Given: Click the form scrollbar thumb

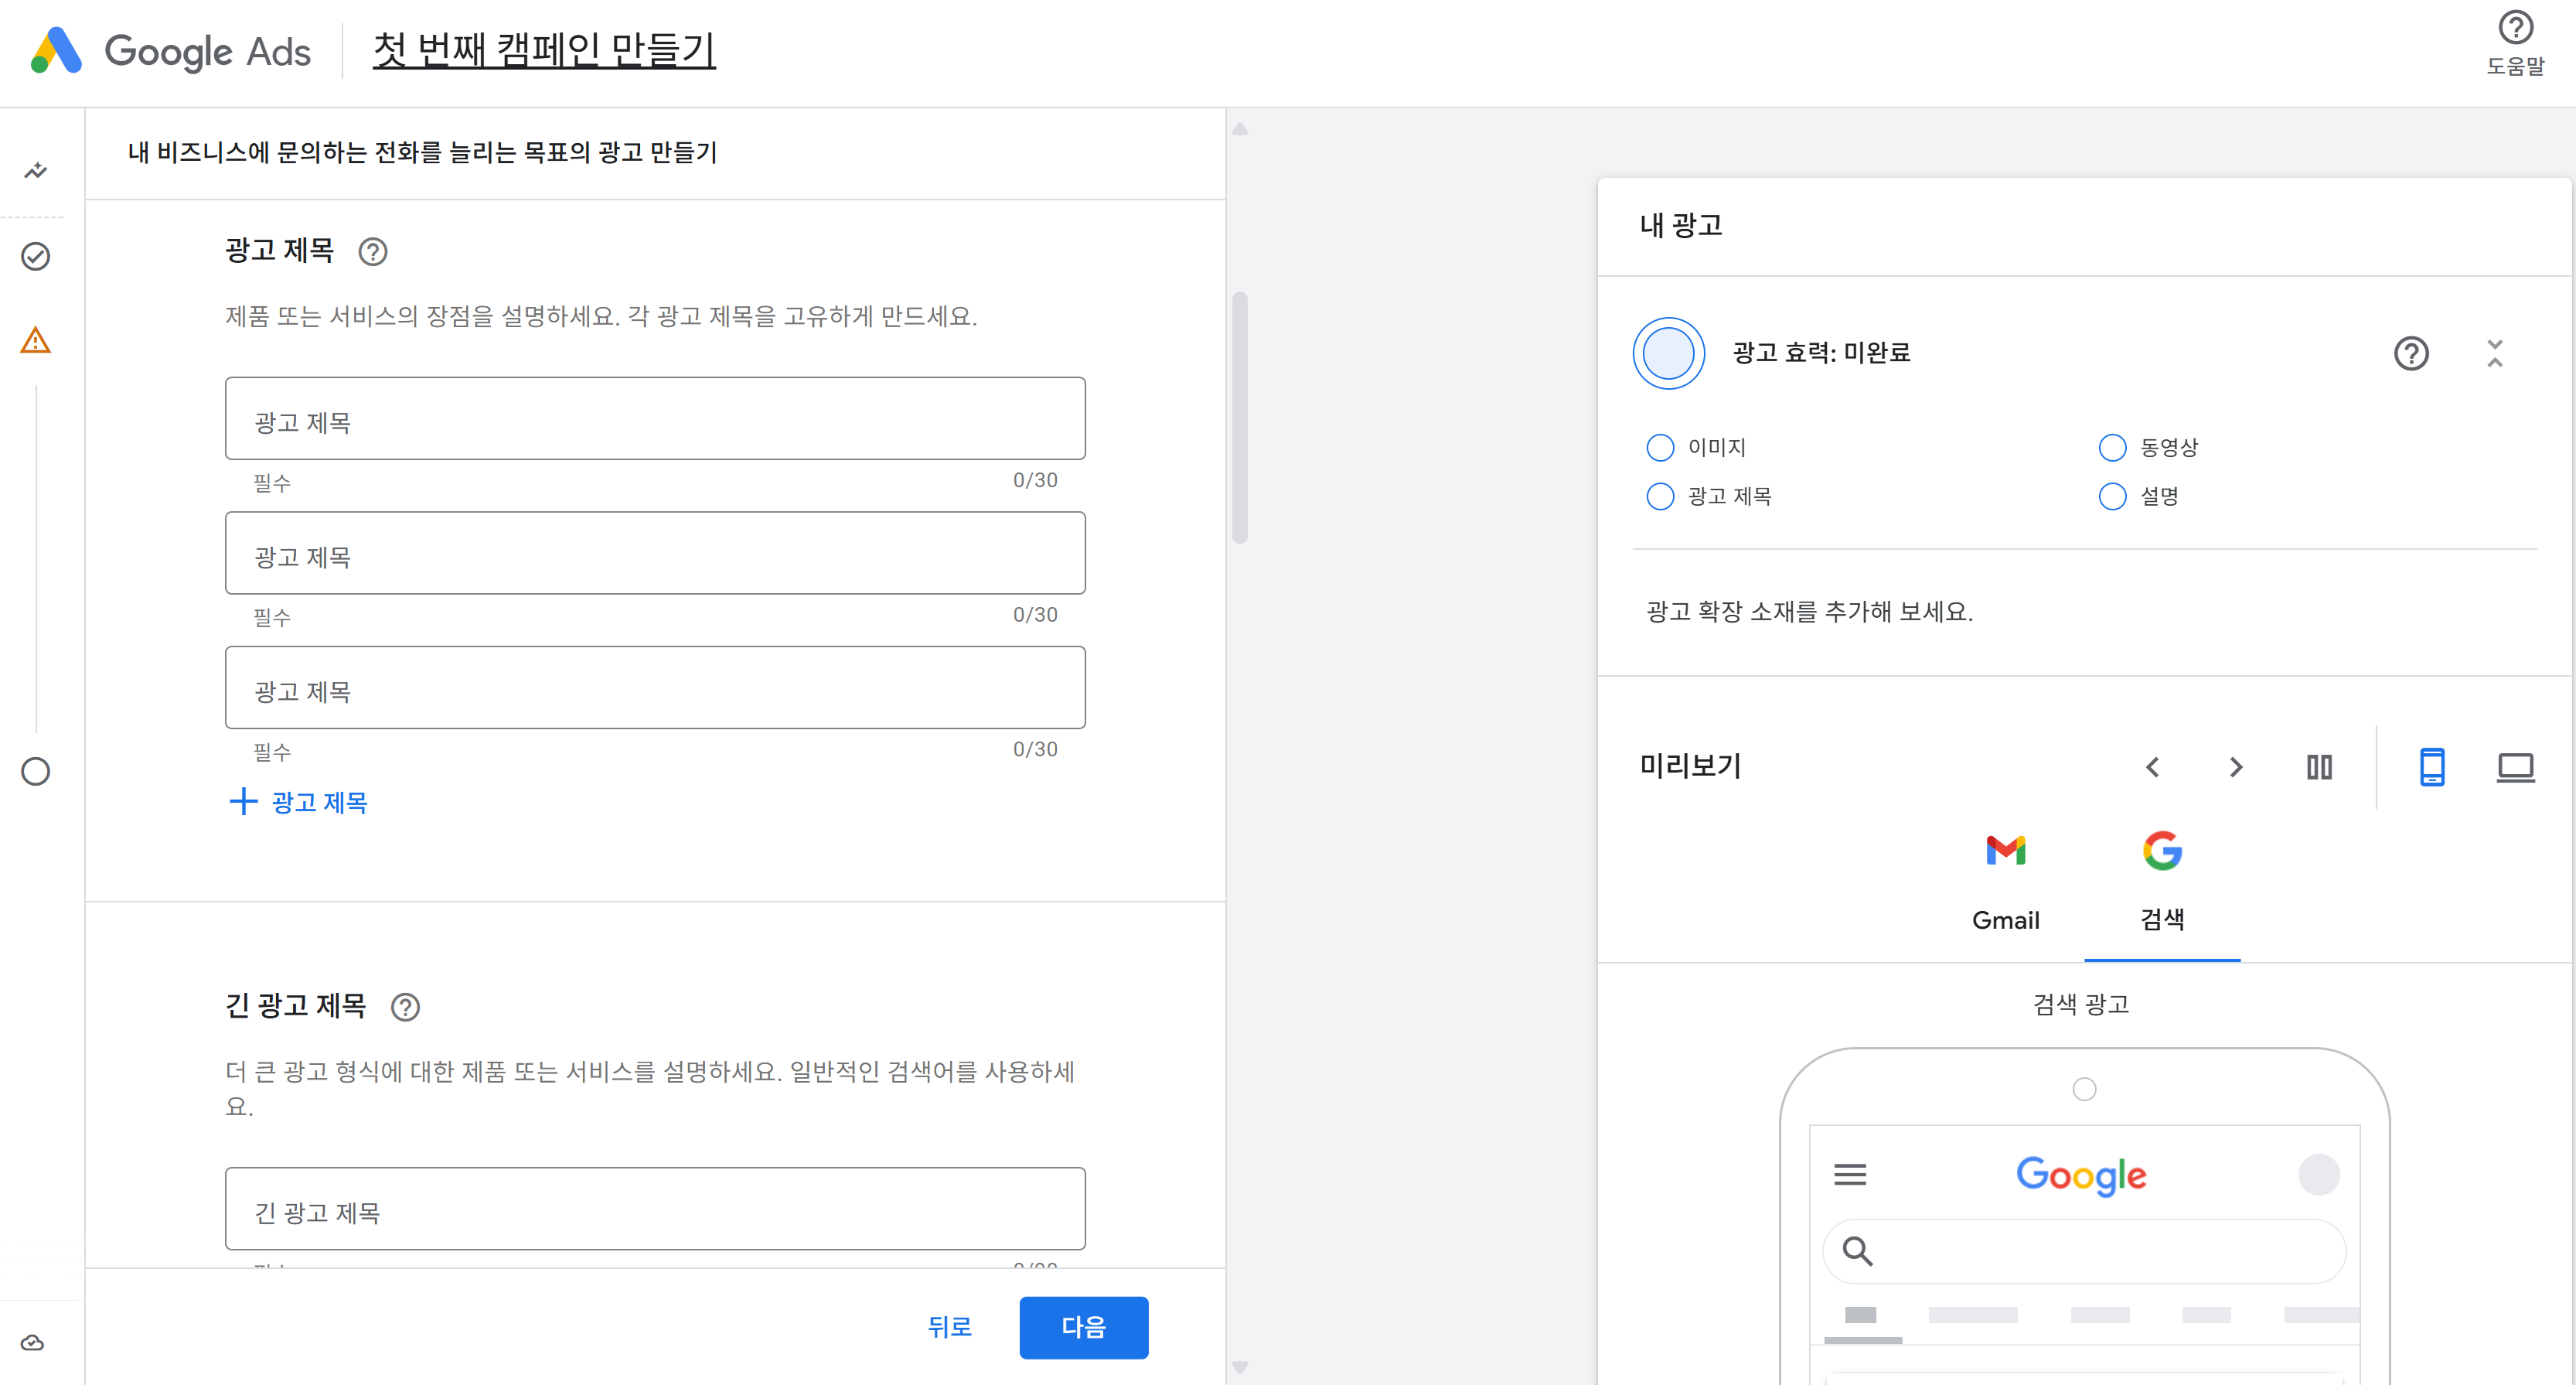Looking at the screenshot, I should [x=1240, y=417].
